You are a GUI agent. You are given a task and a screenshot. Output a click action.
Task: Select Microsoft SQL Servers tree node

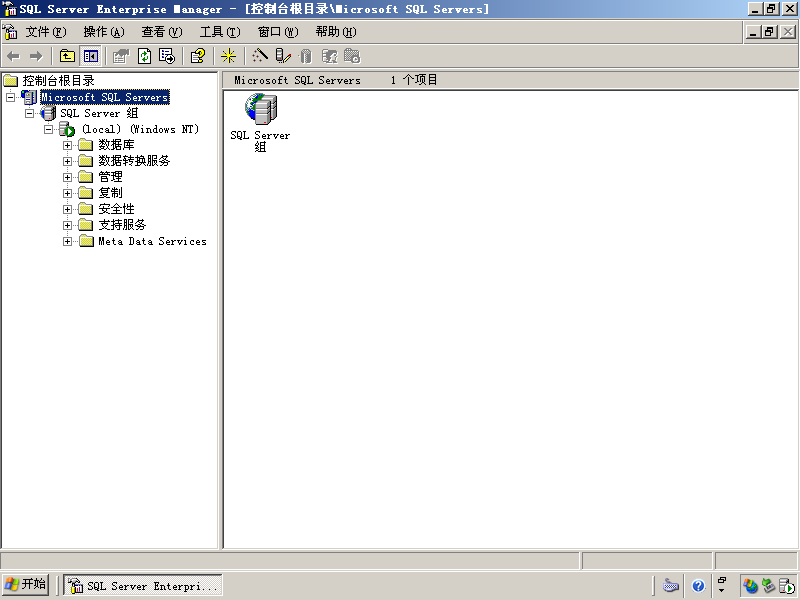tap(105, 97)
